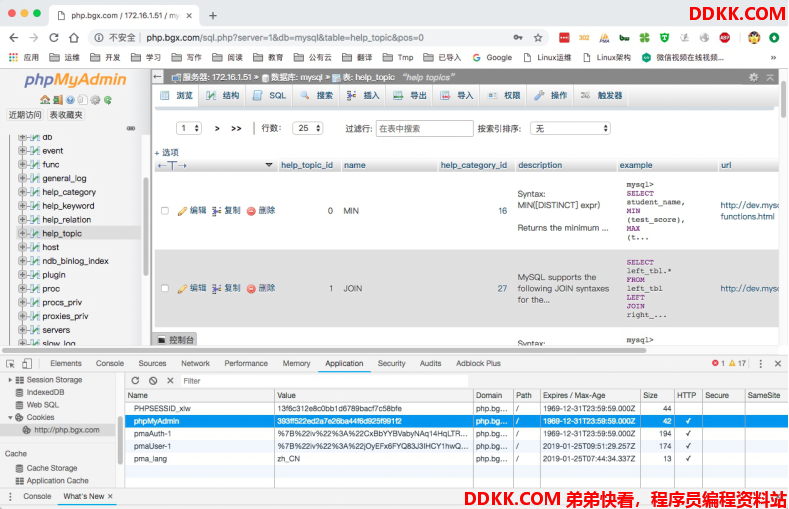Close the What's New drawer tab
Image resolution: width=789 pixels, height=509 pixels.
110,496
